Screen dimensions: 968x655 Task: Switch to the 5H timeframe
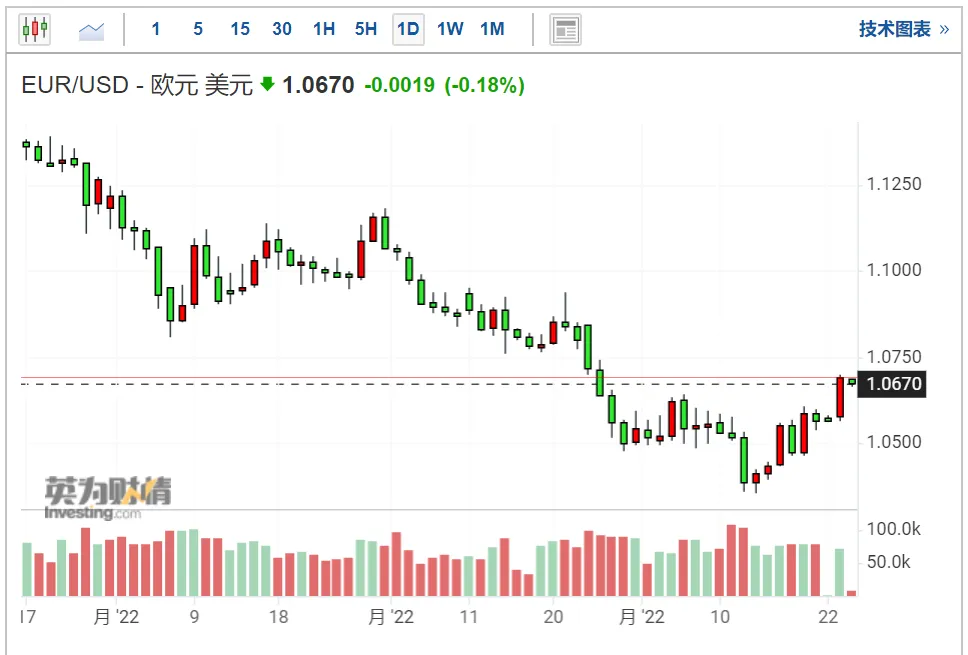pyautogui.click(x=365, y=29)
